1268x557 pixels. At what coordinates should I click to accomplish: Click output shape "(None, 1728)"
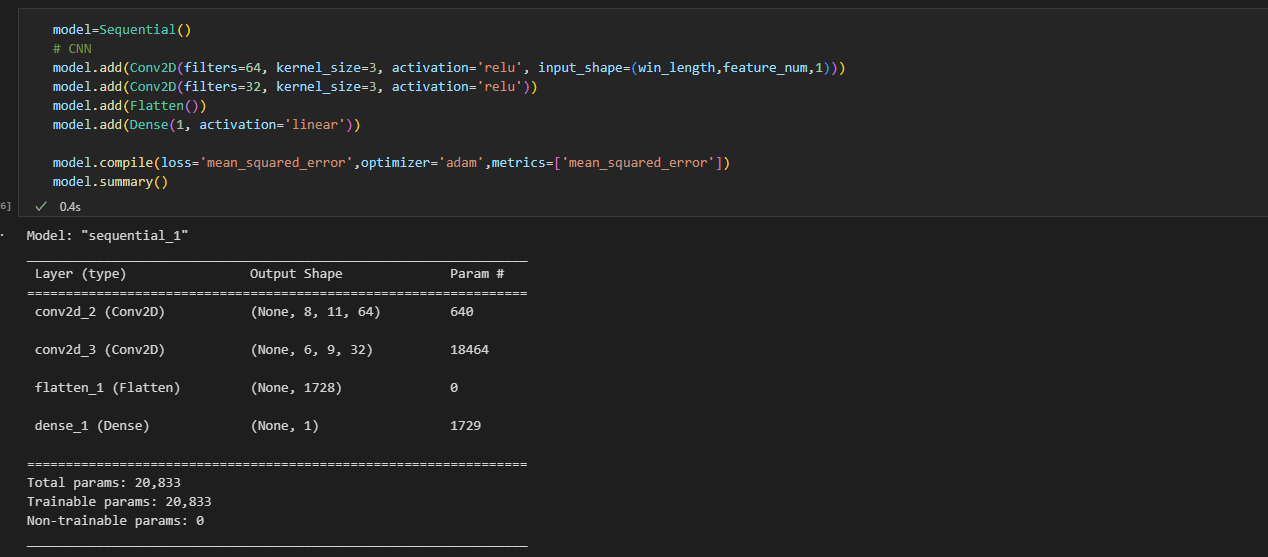pyautogui.click(x=296, y=388)
